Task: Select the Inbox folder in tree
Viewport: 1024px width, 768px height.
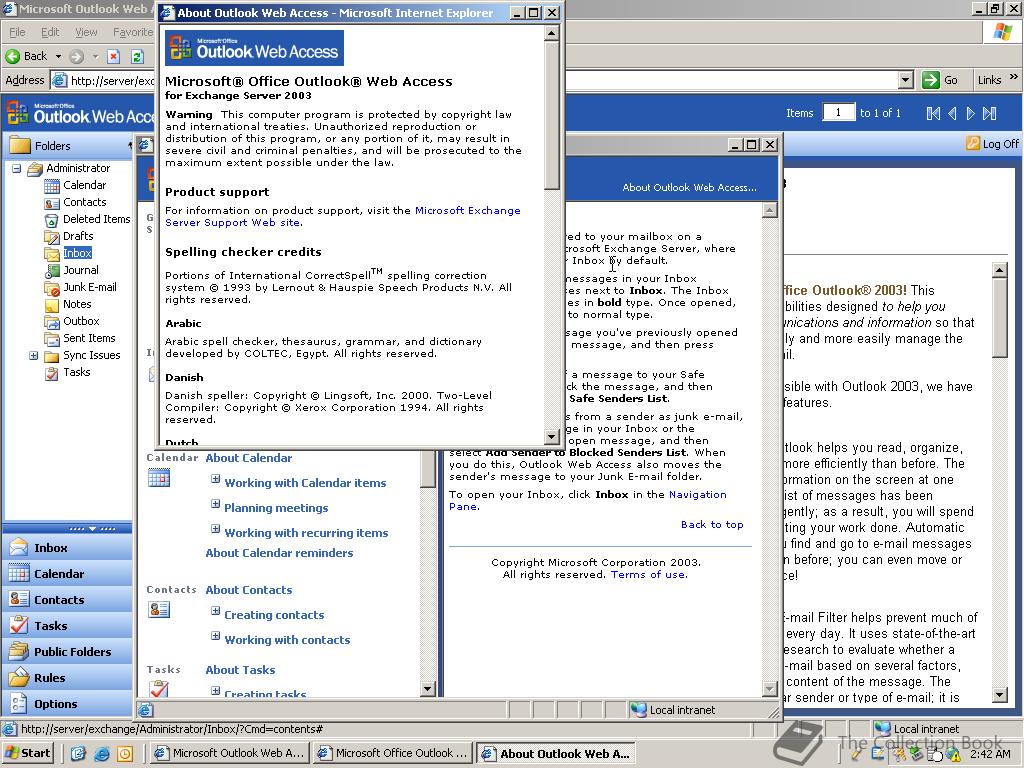Action: 77,253
